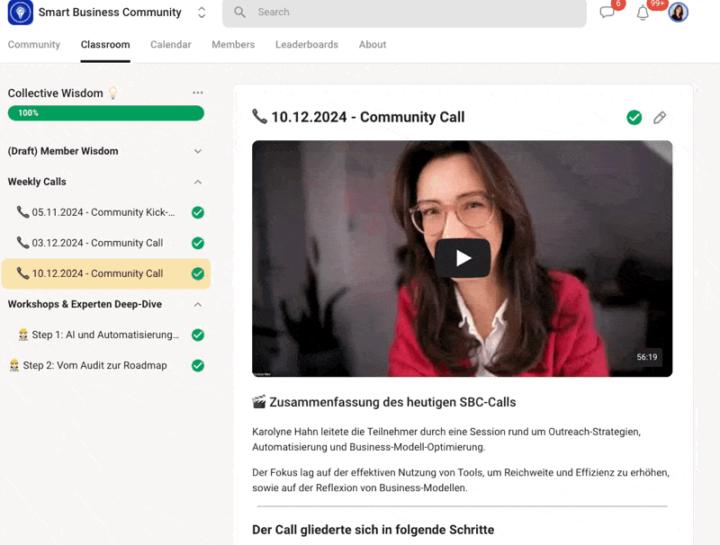Click the phone icon beside 05.11.2024 lesson

coord(22,212)
